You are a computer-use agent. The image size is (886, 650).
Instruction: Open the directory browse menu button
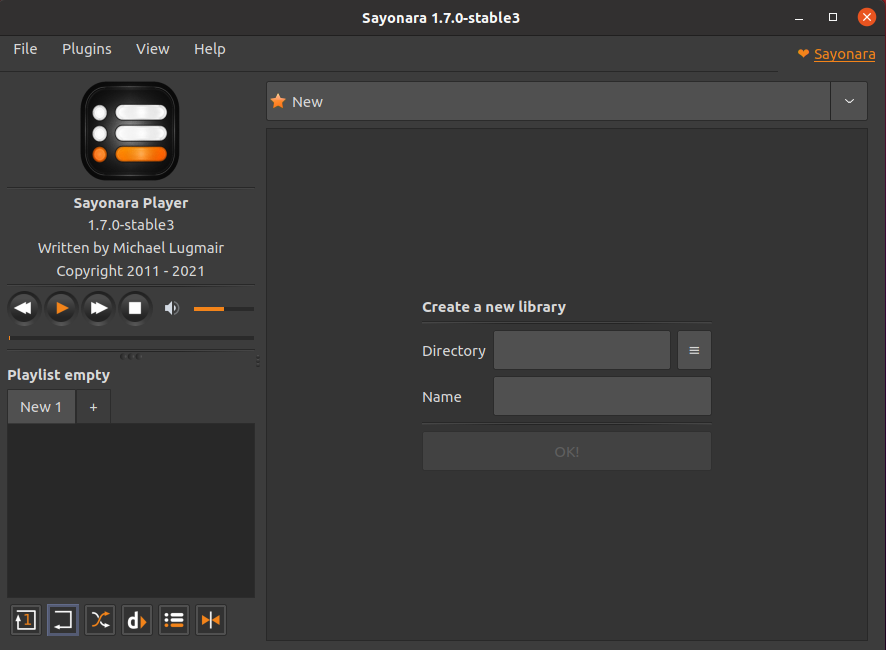(x=694, y=350)
